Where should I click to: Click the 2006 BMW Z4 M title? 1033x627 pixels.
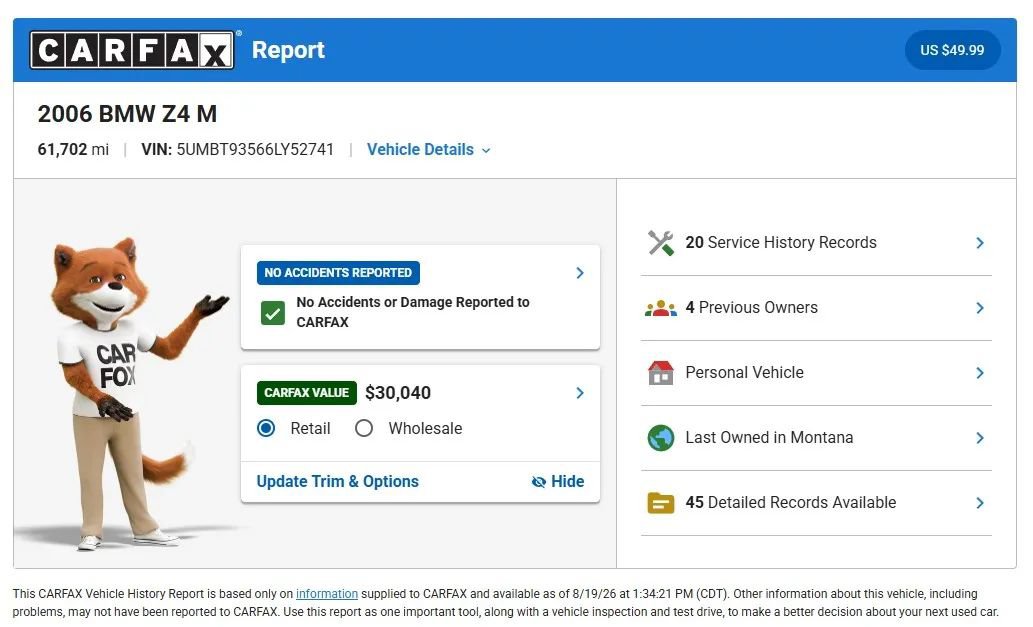[127, 114]
